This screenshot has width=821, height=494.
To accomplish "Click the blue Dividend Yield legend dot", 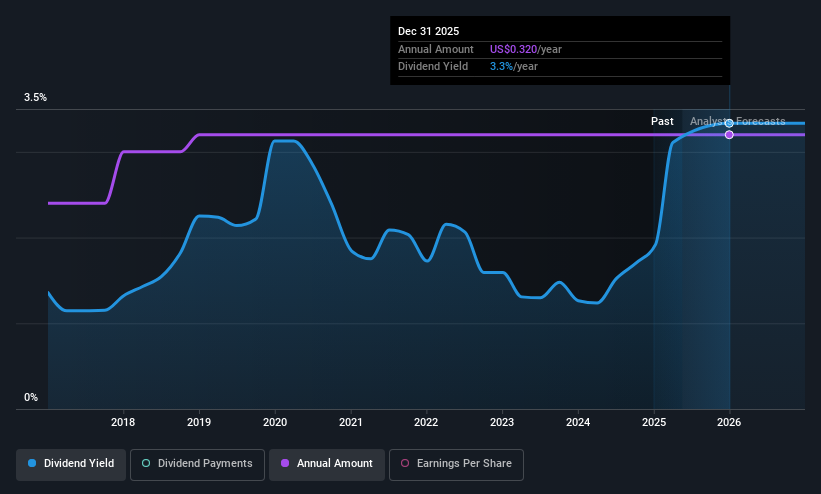I will coord(32,464).
